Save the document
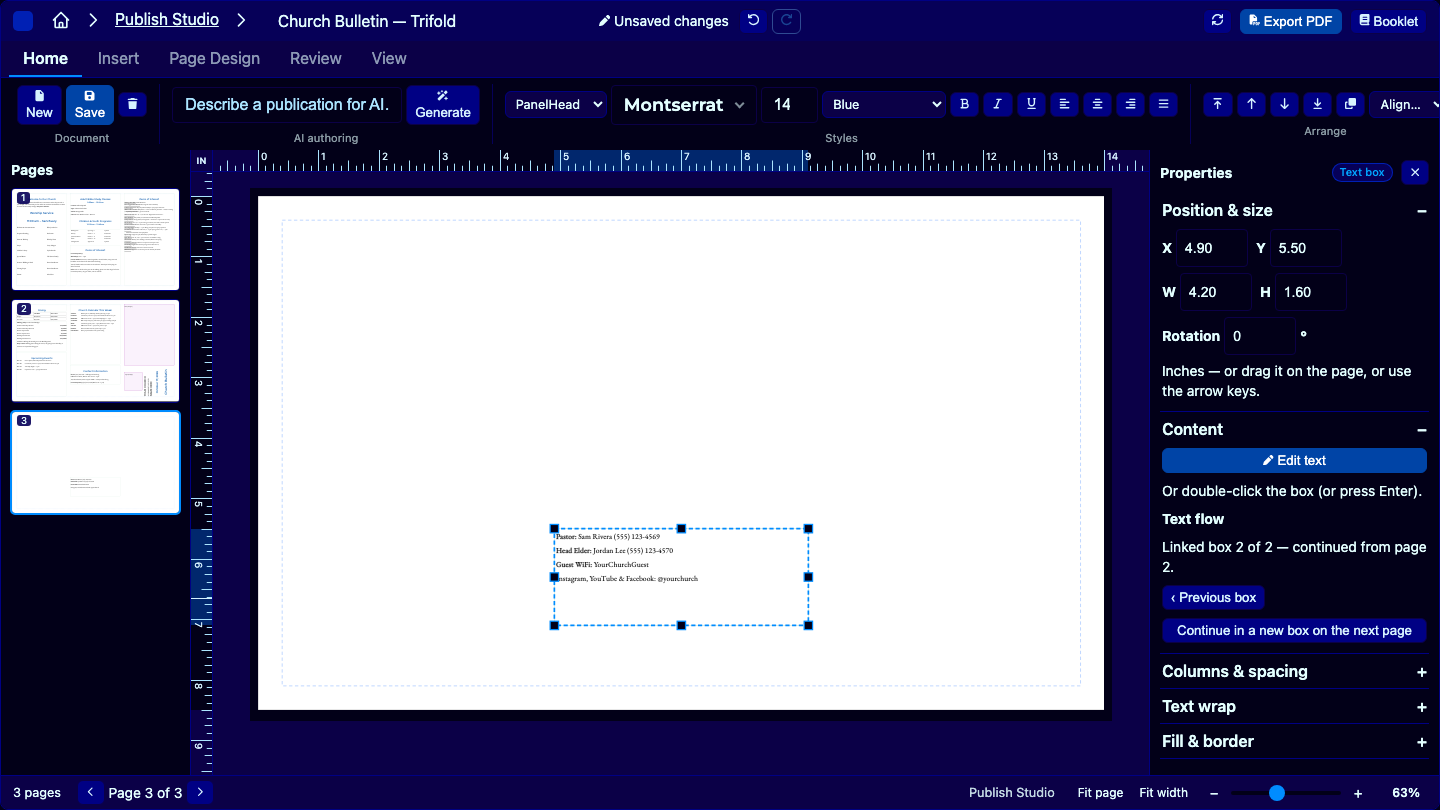The width and height of the screenshot is (1440, 810). [90, 104]
